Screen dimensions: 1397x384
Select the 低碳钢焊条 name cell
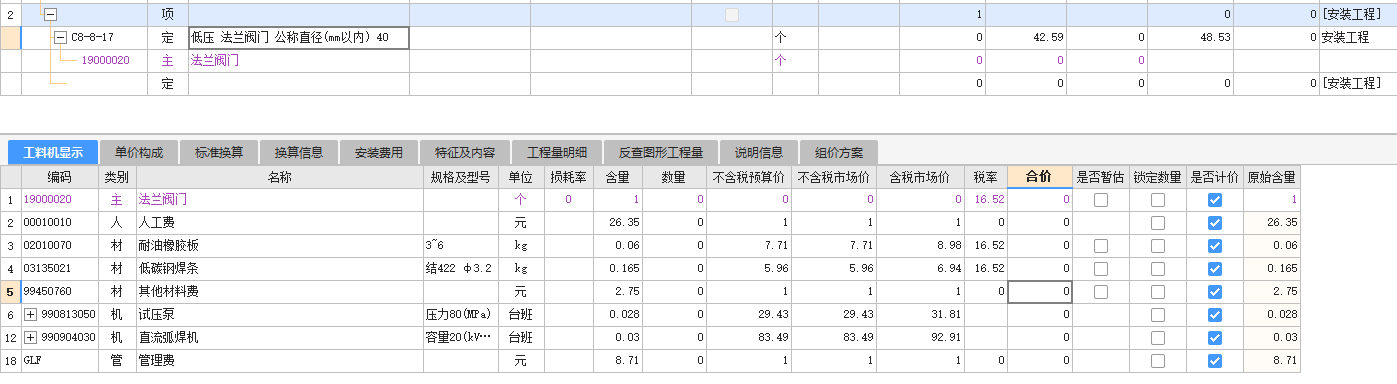point(280,269)
